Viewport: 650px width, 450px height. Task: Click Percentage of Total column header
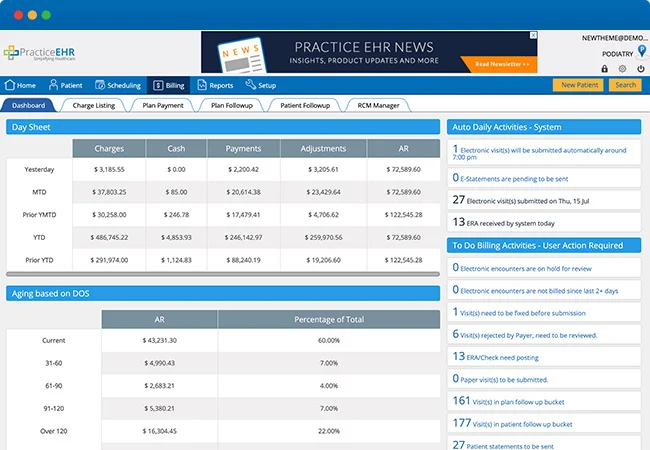[329, 319]
